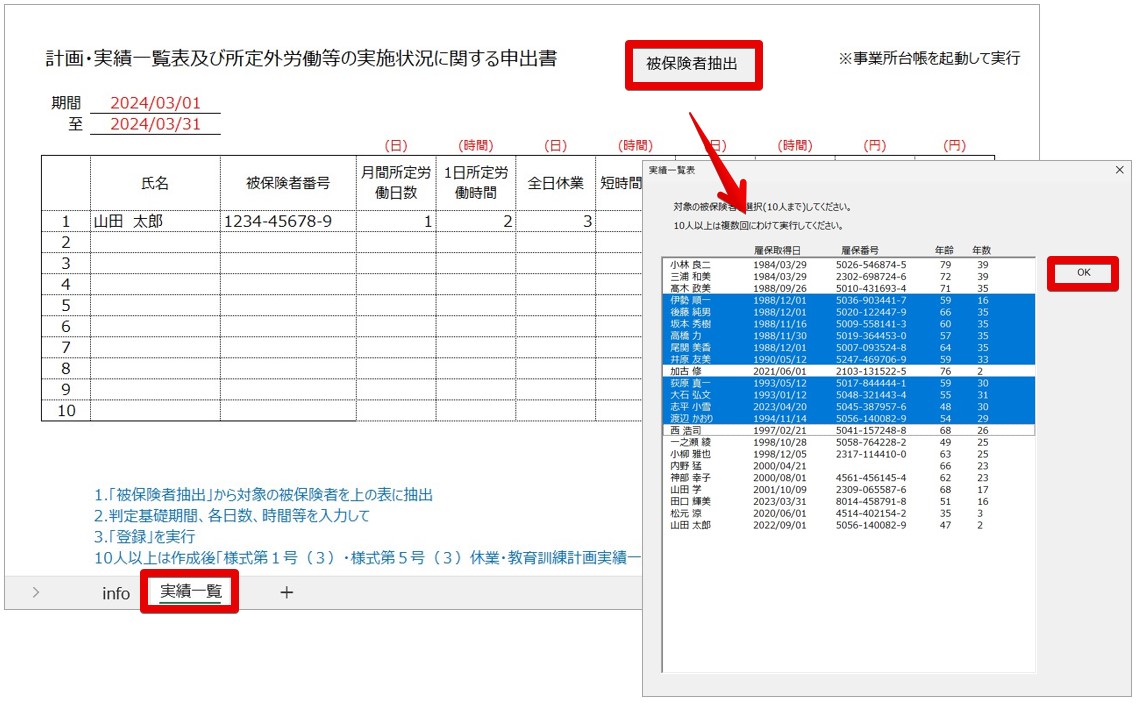Screen dimensions: 1140x704
Task: Select 一之瀬 綾 in the list
Action: (848, 442)
